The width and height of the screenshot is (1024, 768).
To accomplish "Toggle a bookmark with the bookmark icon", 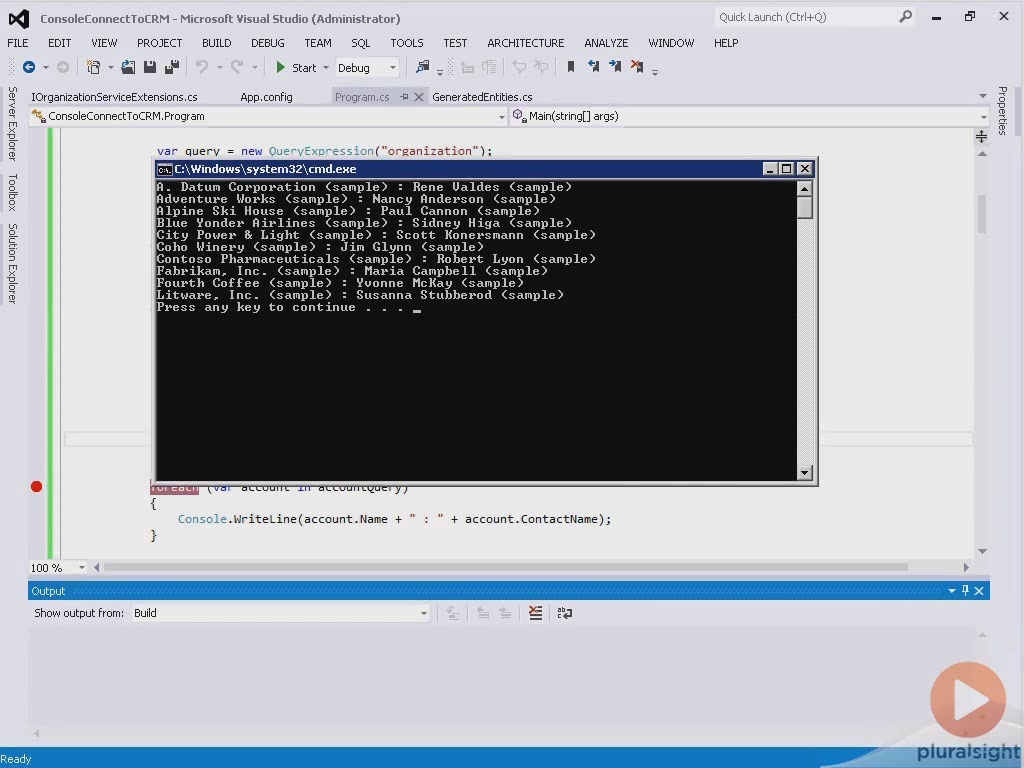I will (571, 67).
